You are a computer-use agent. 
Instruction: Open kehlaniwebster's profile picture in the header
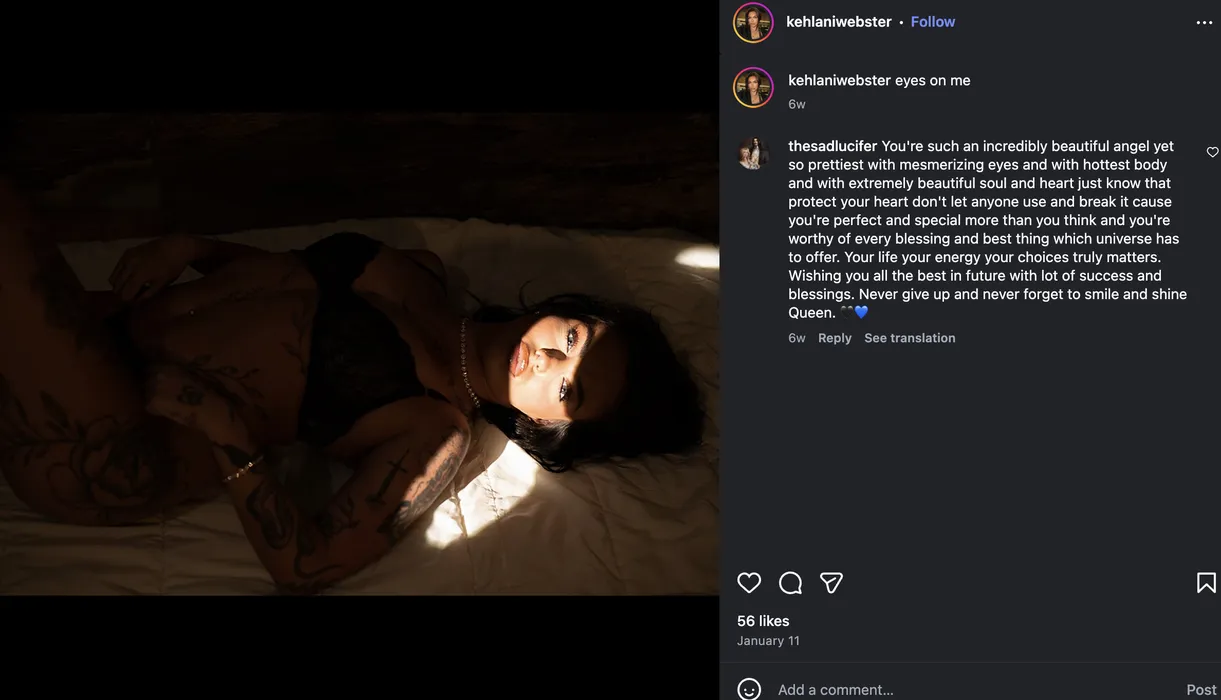[x=753, y=23]
